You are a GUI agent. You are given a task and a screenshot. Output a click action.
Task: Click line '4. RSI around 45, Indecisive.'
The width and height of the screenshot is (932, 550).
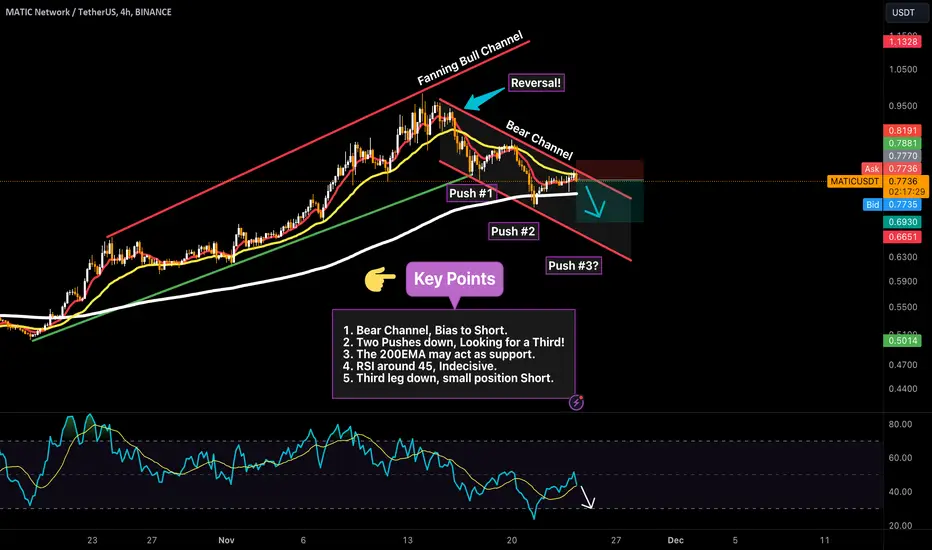pyautogui.click(x=419, y=366)
